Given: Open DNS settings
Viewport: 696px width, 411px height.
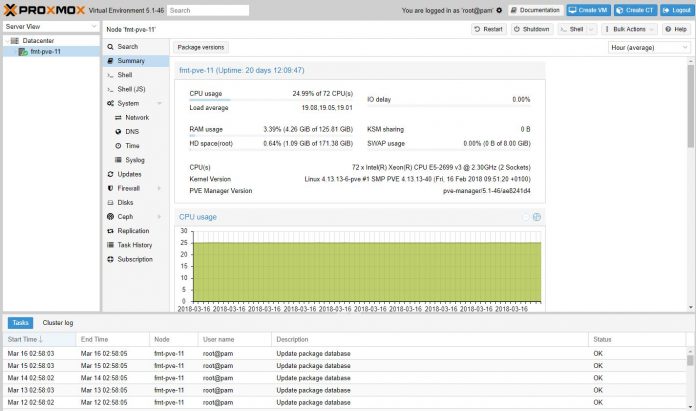Looking at the screenshot, I should 135,132.
